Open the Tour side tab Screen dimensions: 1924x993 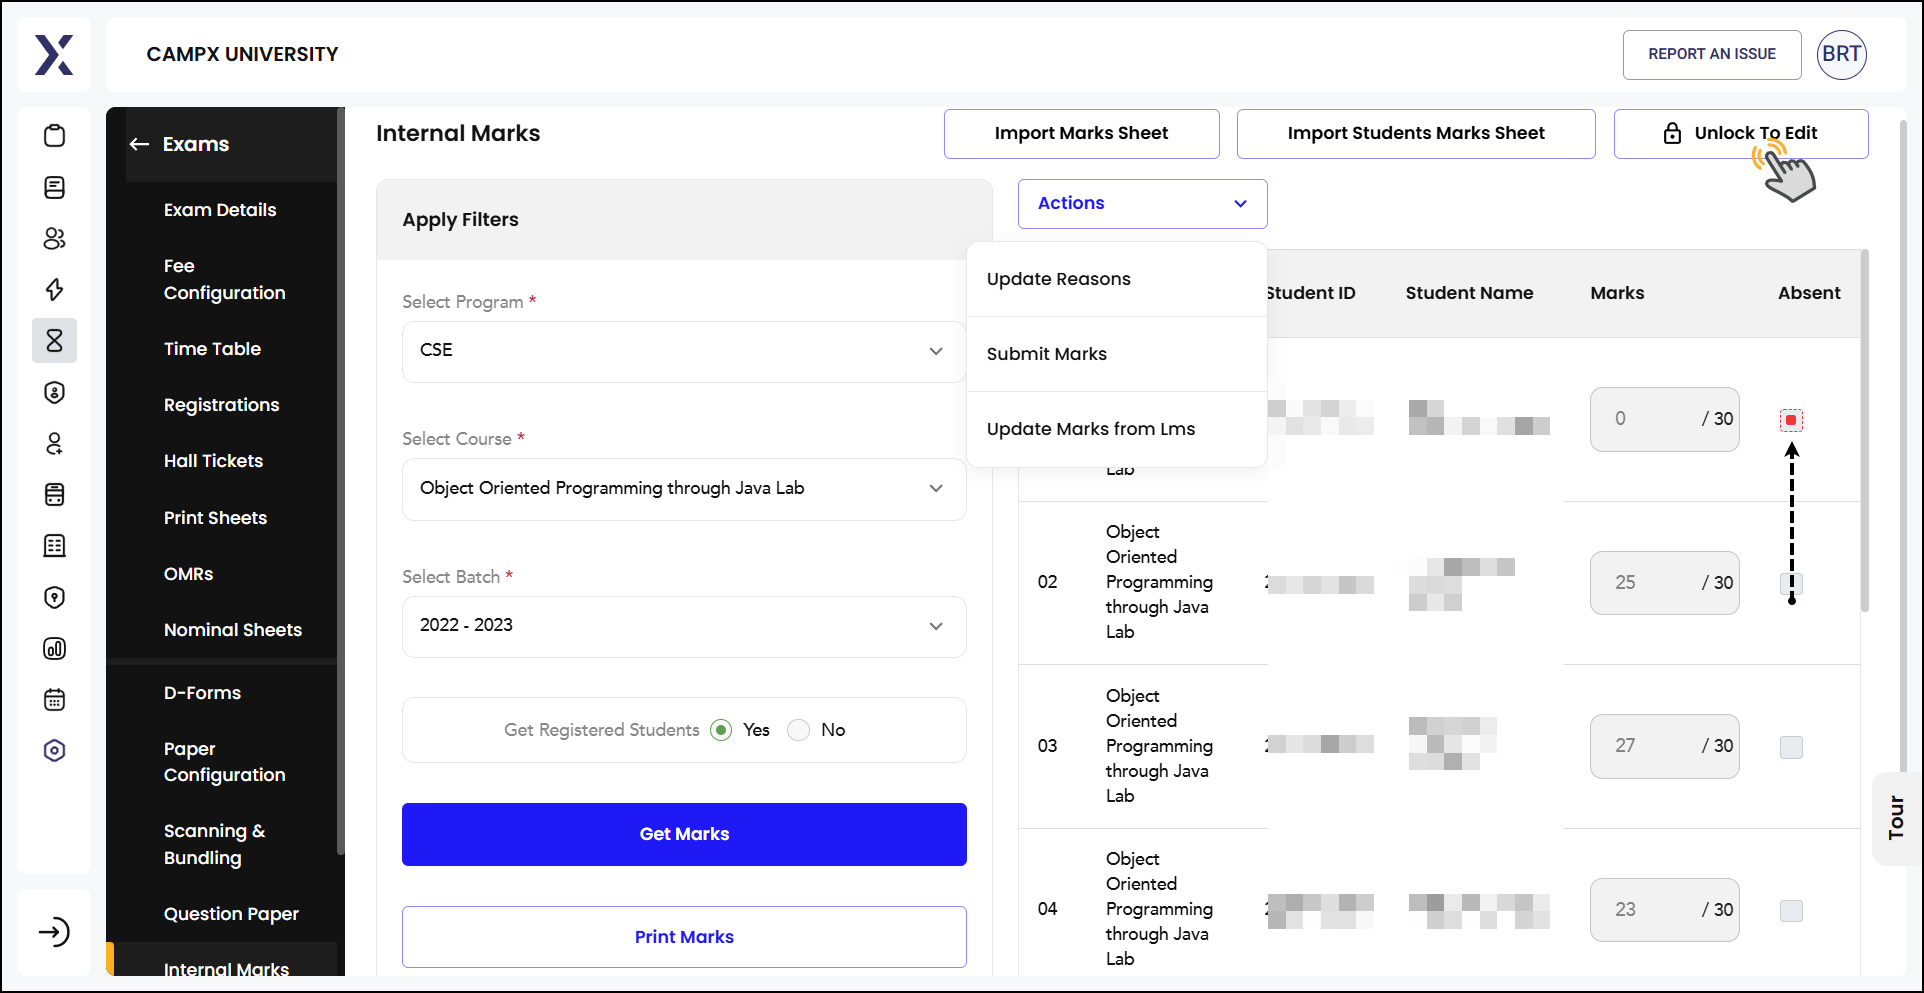click(1896, 818)
